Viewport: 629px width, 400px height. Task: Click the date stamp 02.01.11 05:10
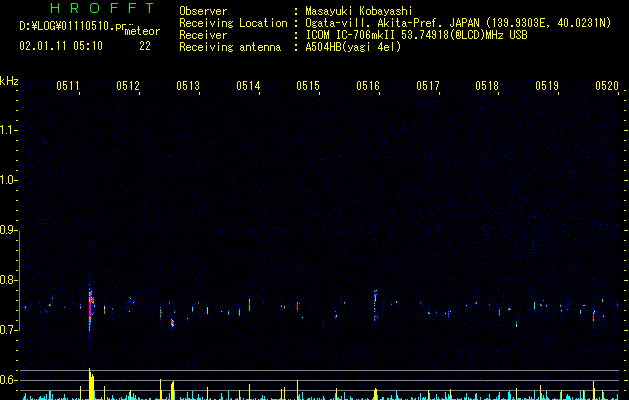coord(61,46)
